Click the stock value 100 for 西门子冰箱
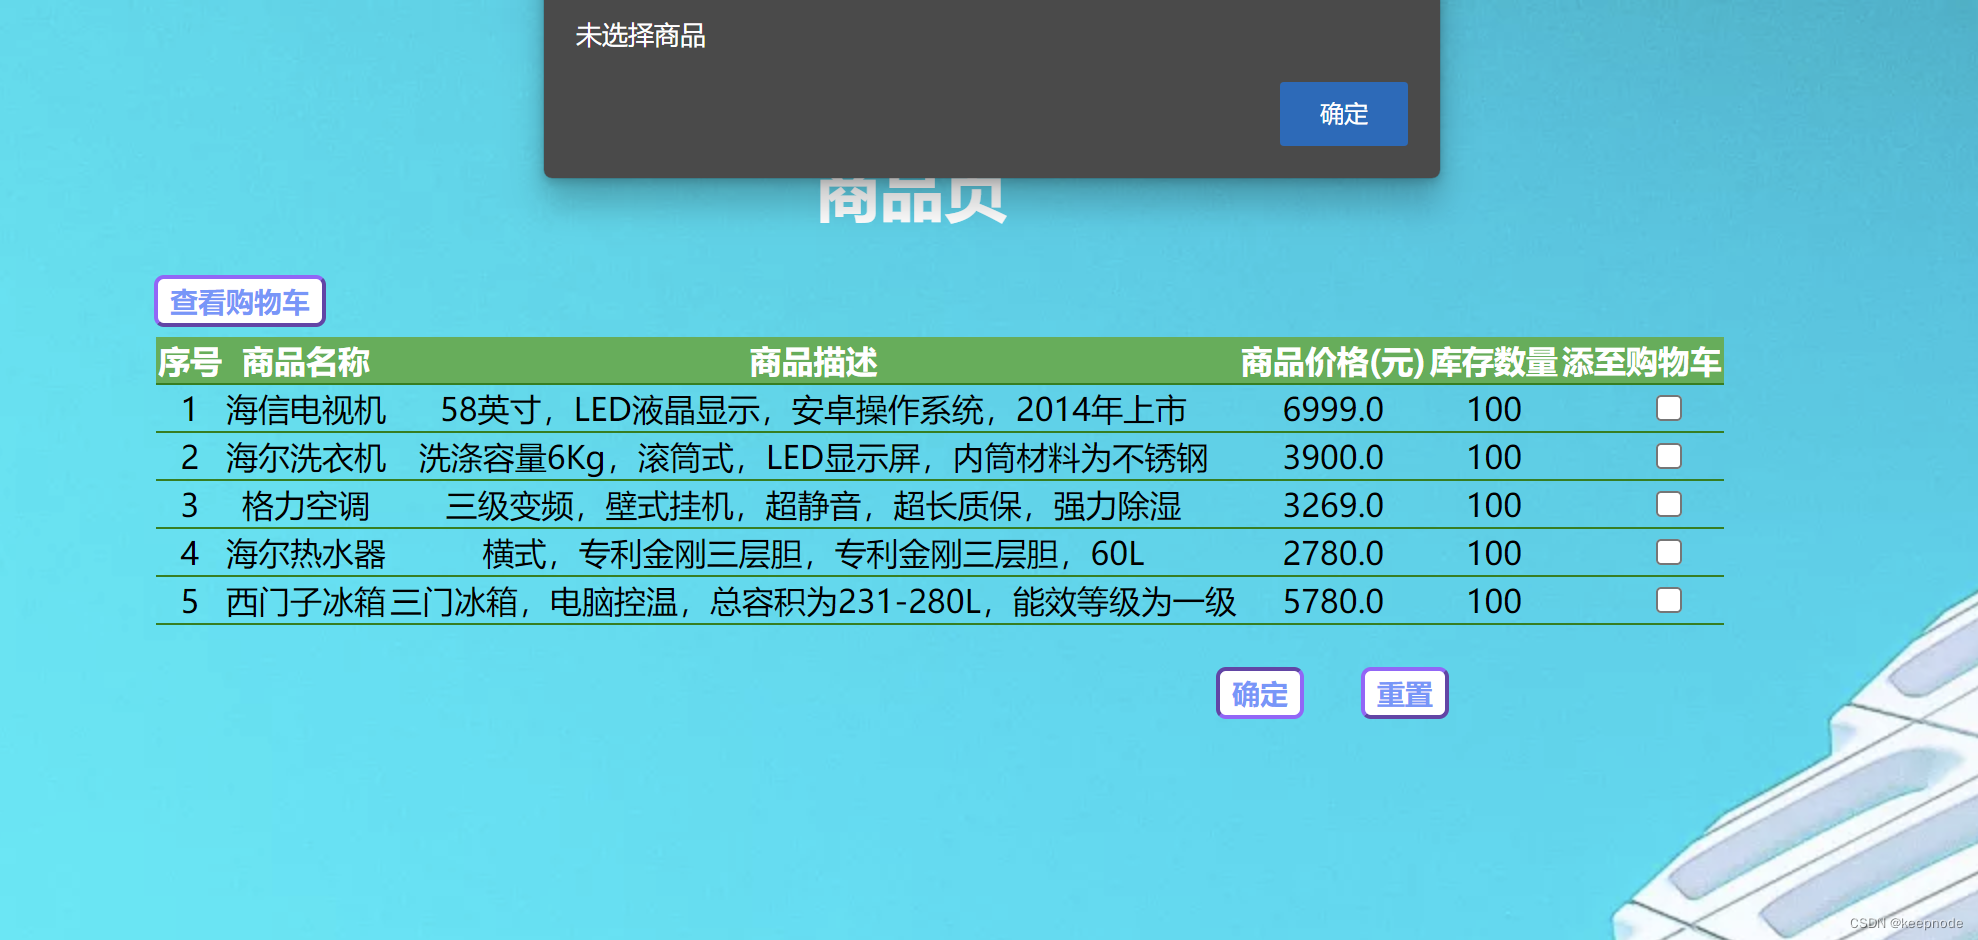This screenshot has height=940, width=1978. point(1494,602)
